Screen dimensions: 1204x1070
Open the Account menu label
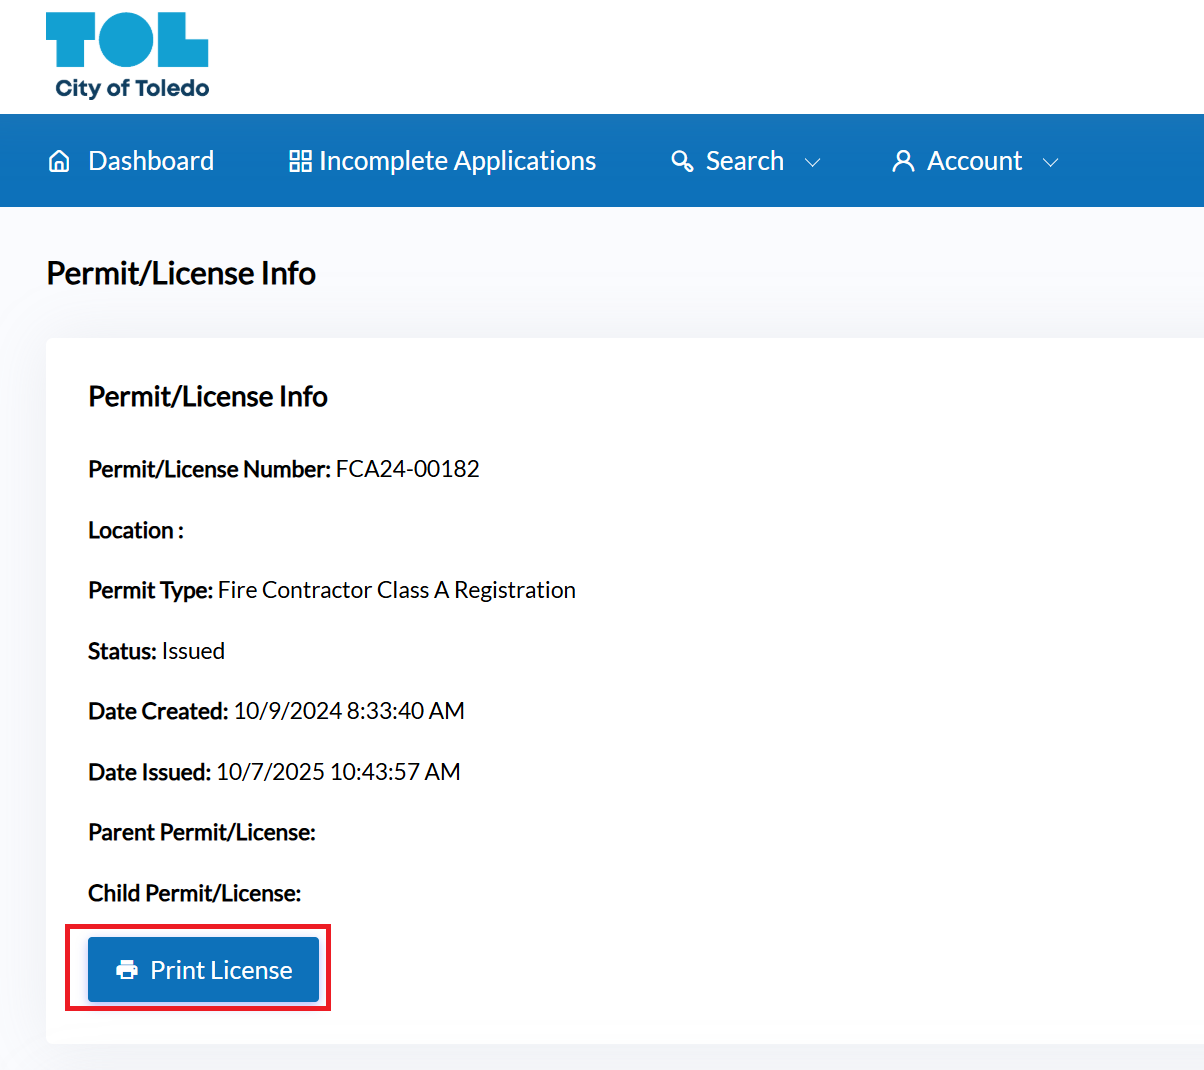pos(974,161)
